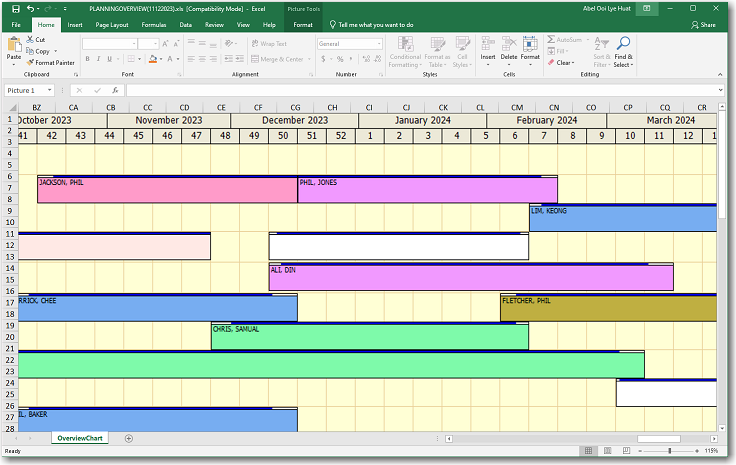Viewport: 736px width, 465px height.
Task: Open the Copy dropdown arrow
Action: click(x=56, y=51)
